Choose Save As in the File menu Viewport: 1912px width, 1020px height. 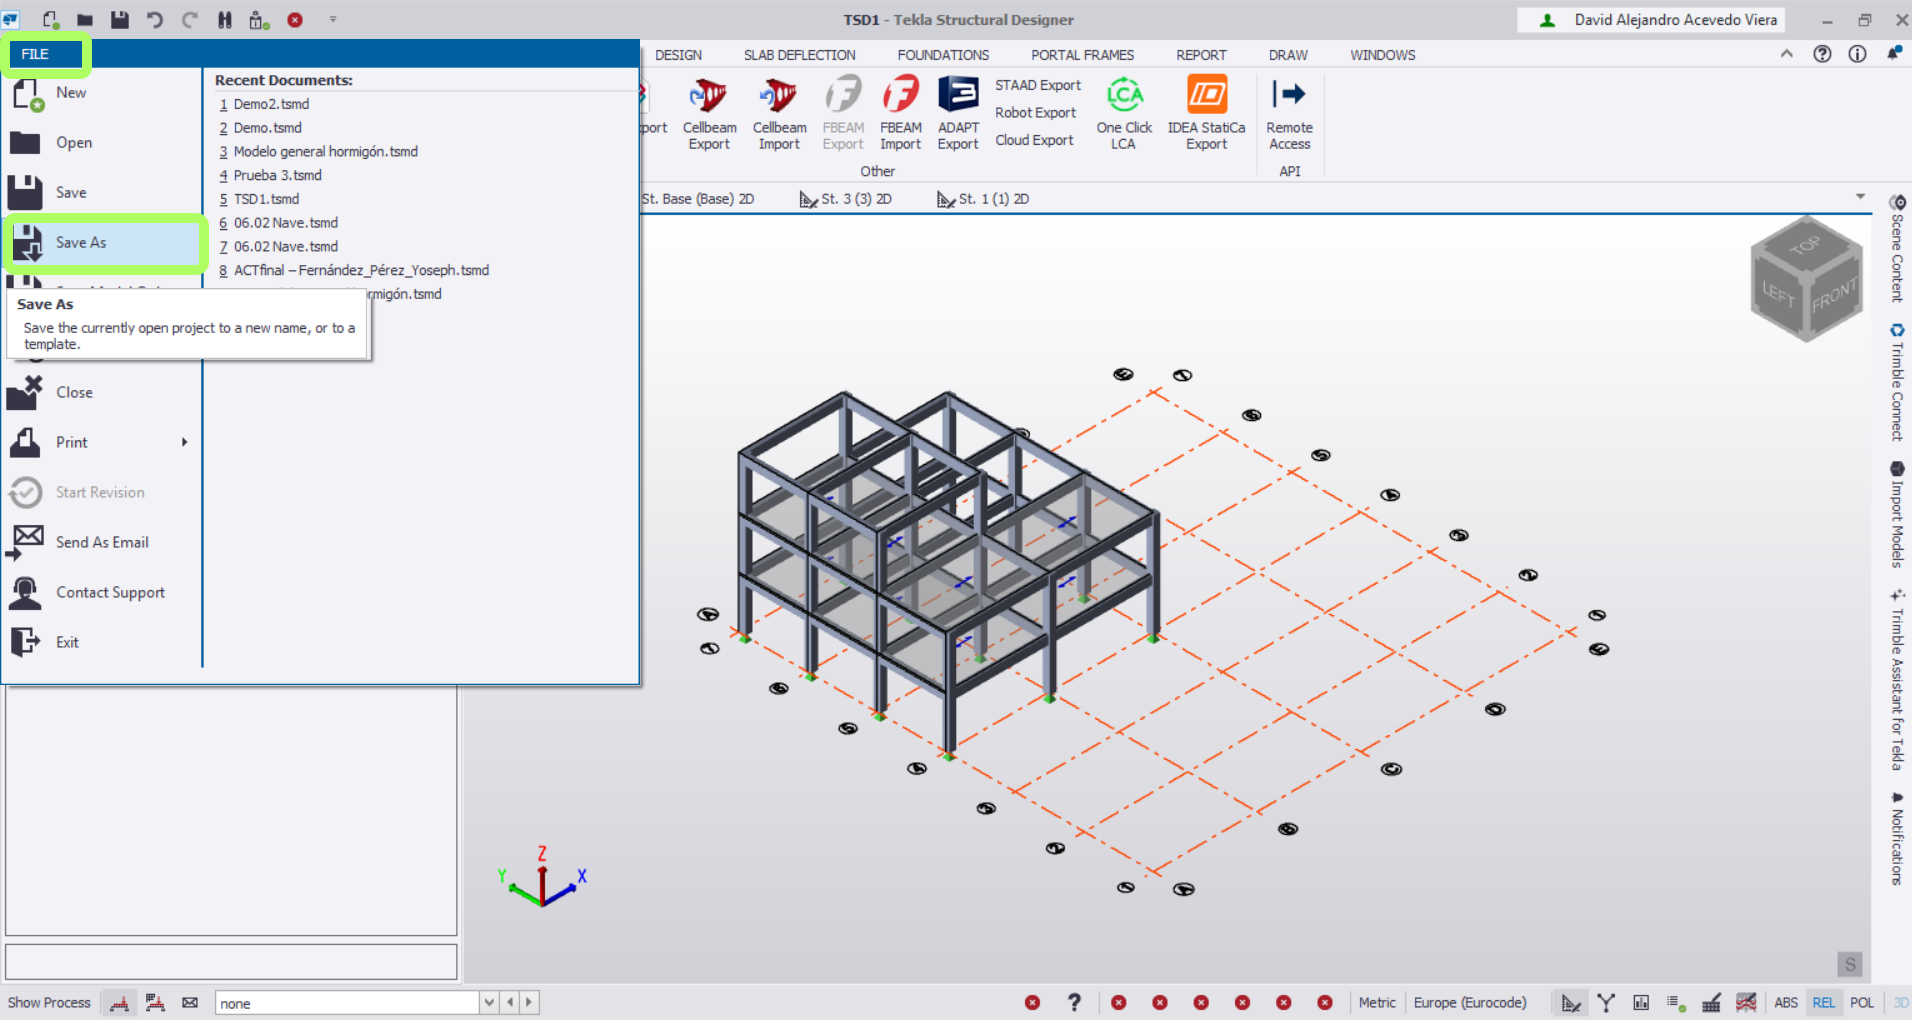click(103, 243)
